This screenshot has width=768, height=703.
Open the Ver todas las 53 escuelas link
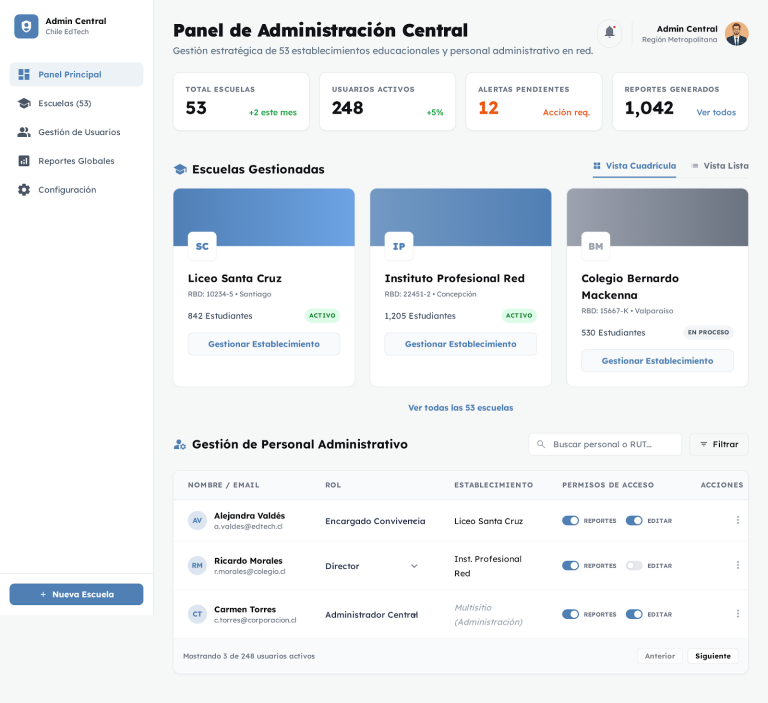click(460, 408)
